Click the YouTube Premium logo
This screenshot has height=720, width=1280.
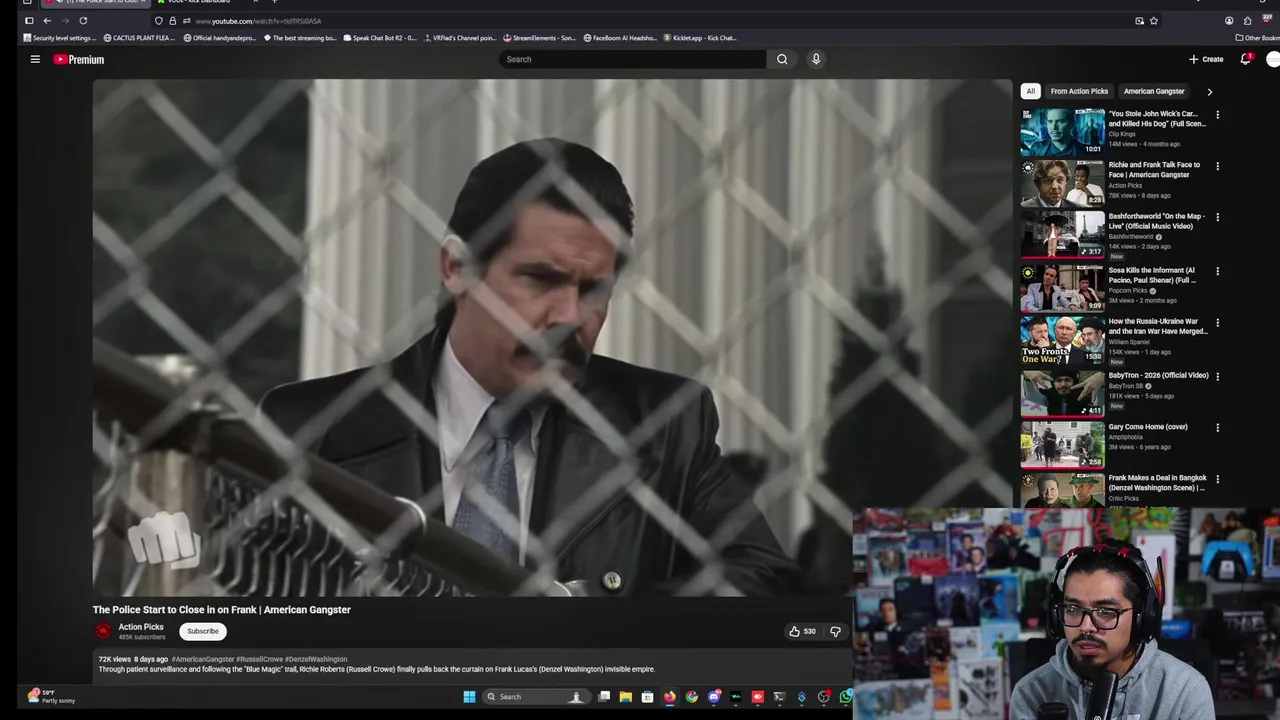click(x=79, y=59)
